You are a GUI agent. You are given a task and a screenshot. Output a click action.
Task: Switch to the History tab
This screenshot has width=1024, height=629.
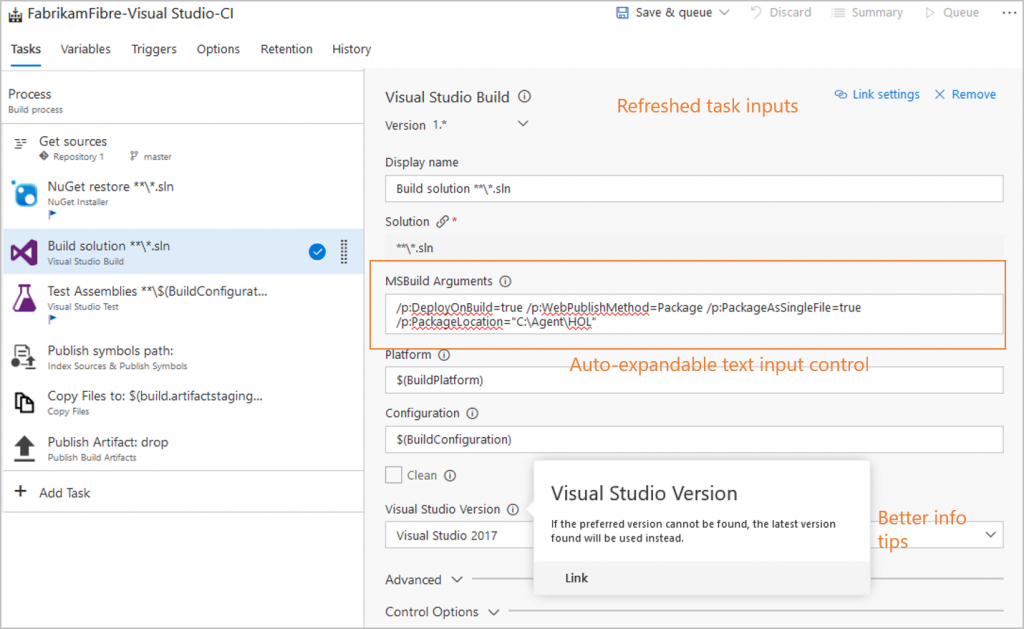click(x=351, y=49)
